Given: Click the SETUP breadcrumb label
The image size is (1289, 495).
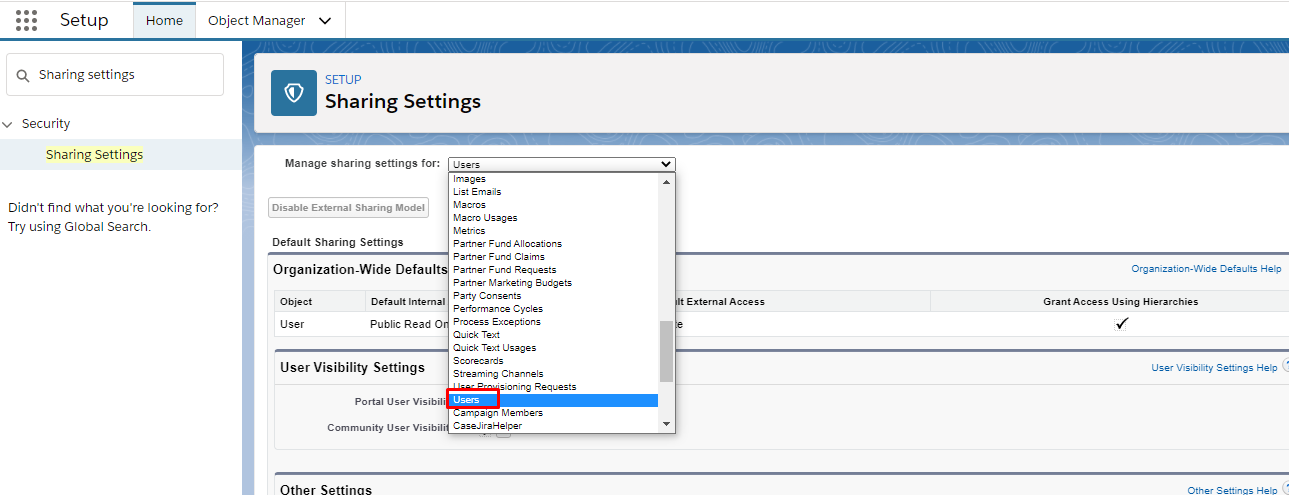Looking at the screenshot, I should (343, 80).
